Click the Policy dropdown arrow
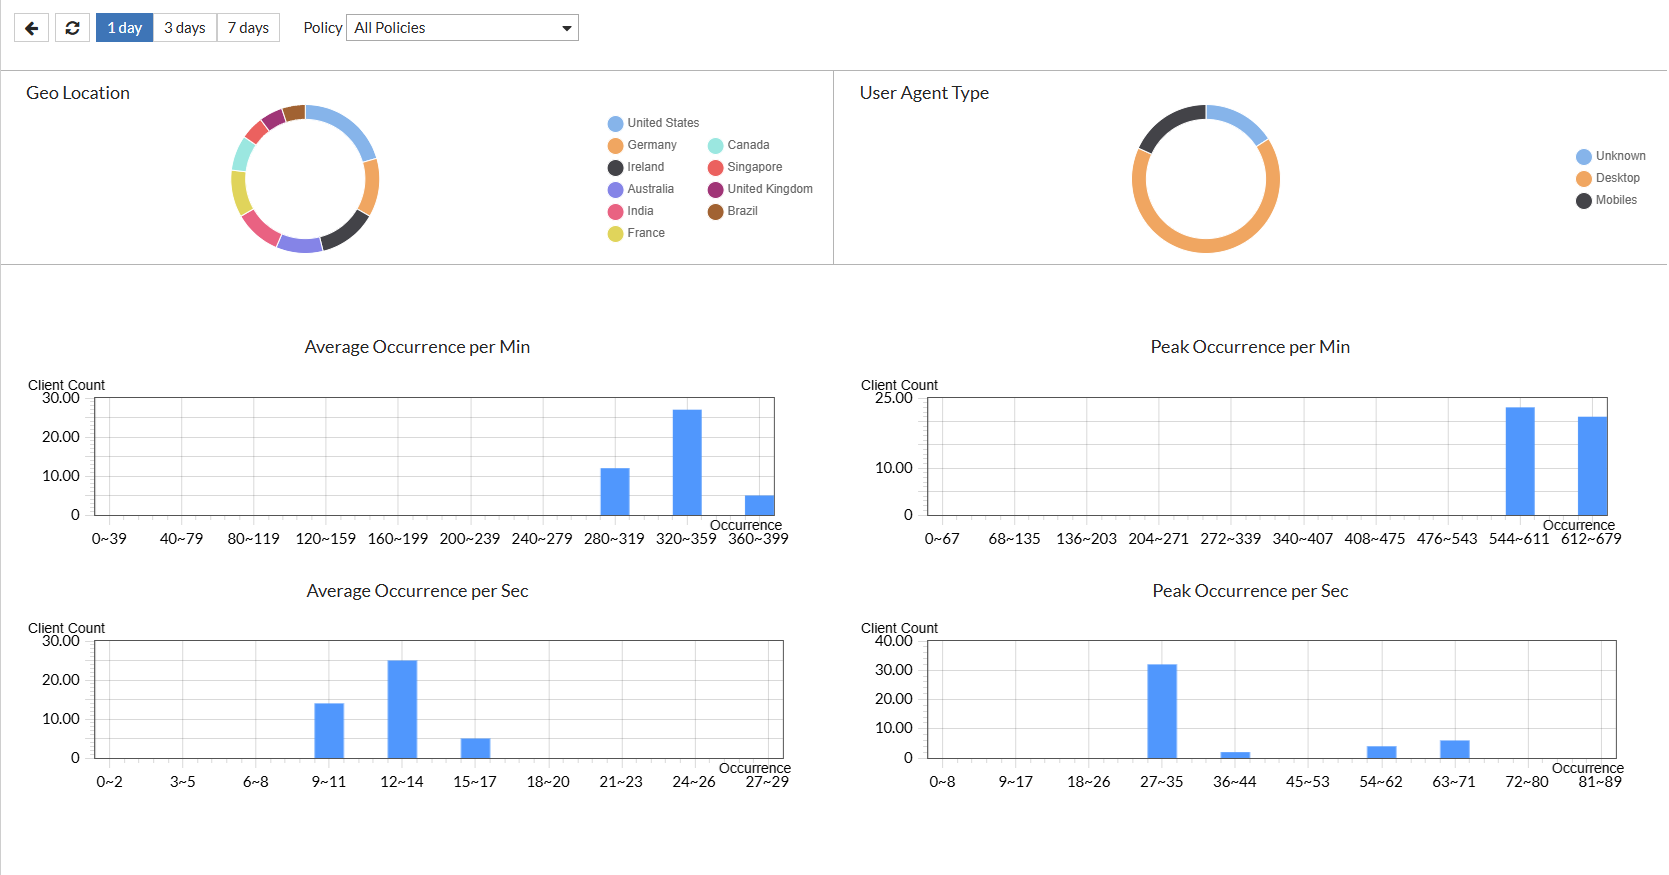The height and width of the screenshot is (875, 1669). 567,28
